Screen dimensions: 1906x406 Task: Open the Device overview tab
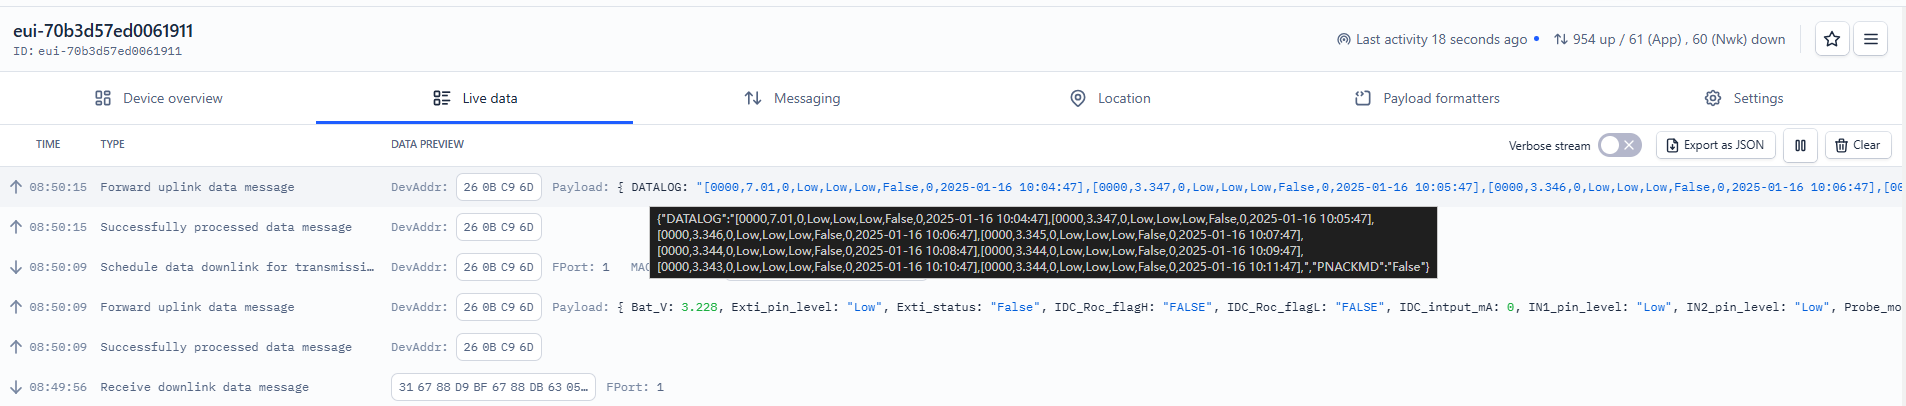[158, 98]
